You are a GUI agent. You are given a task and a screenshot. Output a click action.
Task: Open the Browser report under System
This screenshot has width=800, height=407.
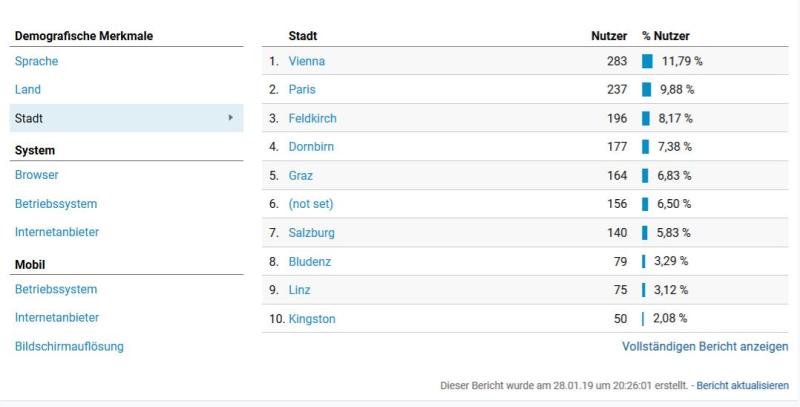coord(37,174)
